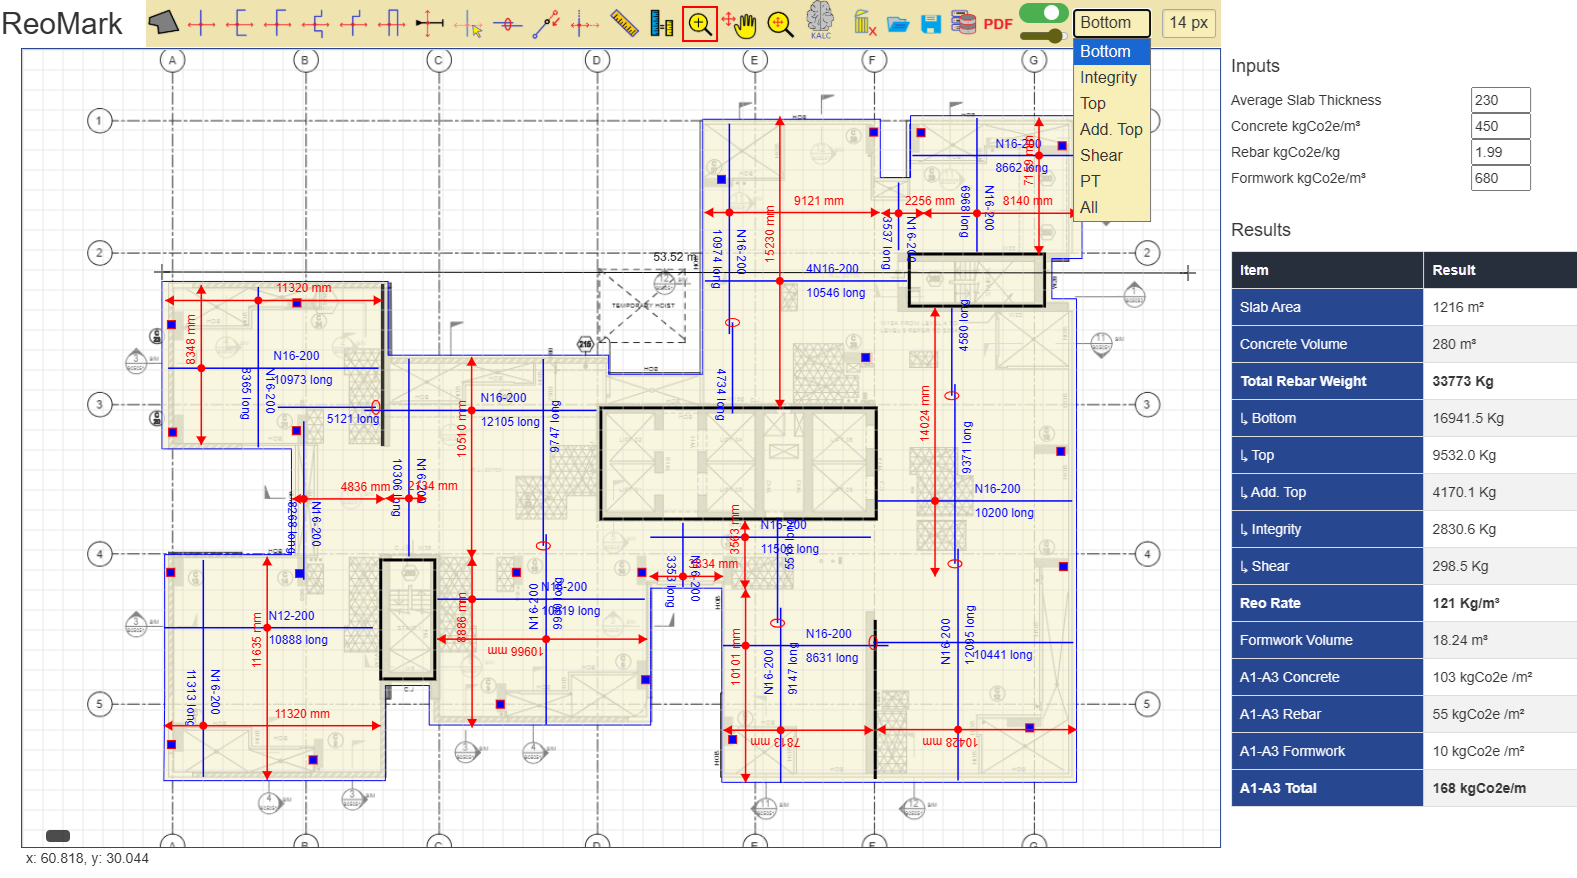Viewport: 1577px width, 878px height.
Task: Select the single-cranked bar reinforcement tool
Action: pyautogui.click(x=353, y=24)
